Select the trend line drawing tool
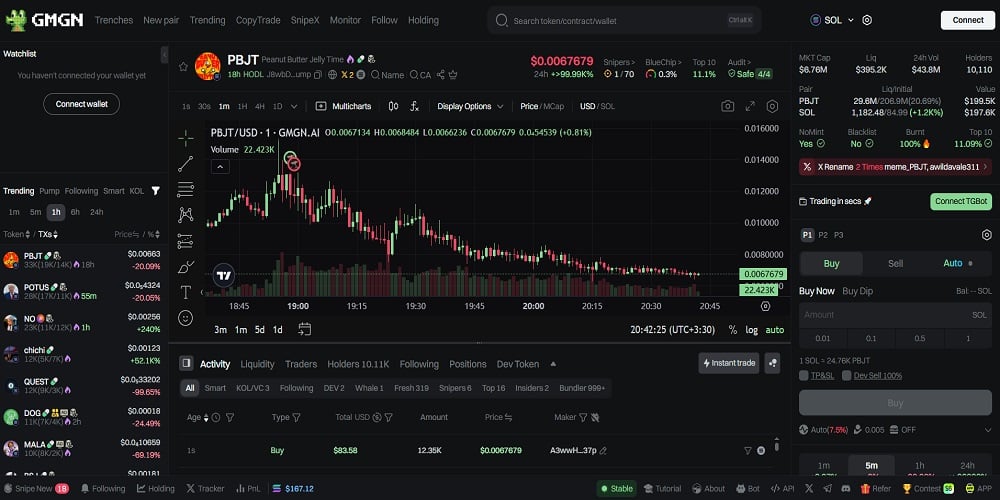Viewport: 1000px width, 500px height. (x=186, y=164)
